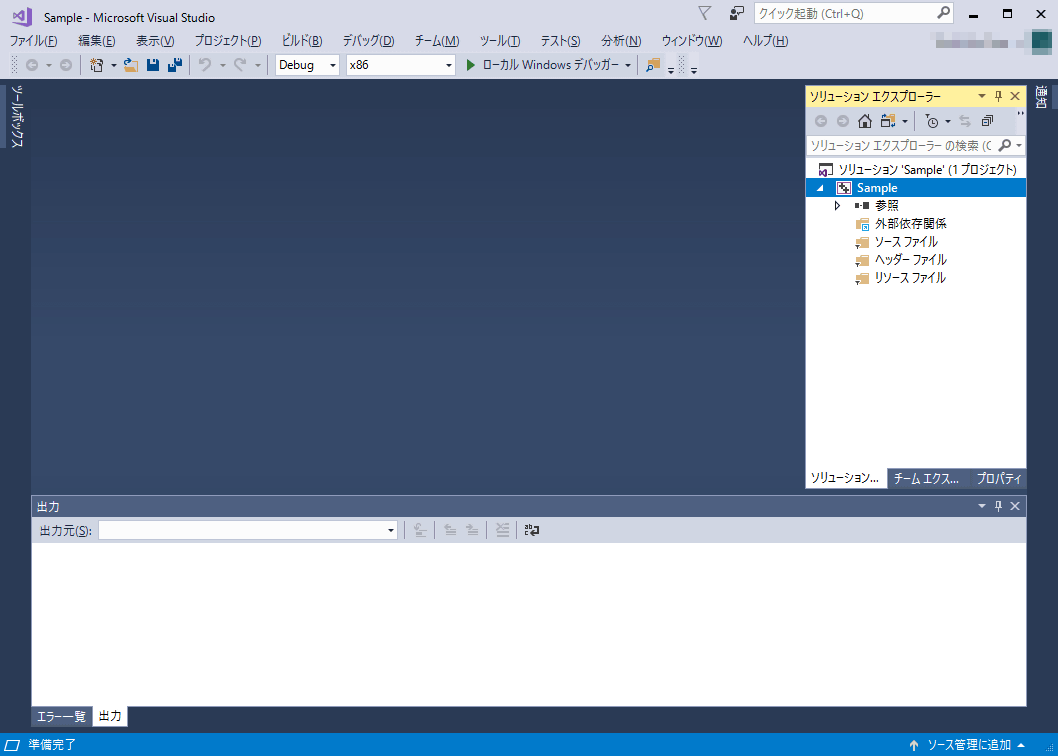This screenshot has height=756, width=1058.
Task: Close the output panel (出力)
Action: point(1015,506)
